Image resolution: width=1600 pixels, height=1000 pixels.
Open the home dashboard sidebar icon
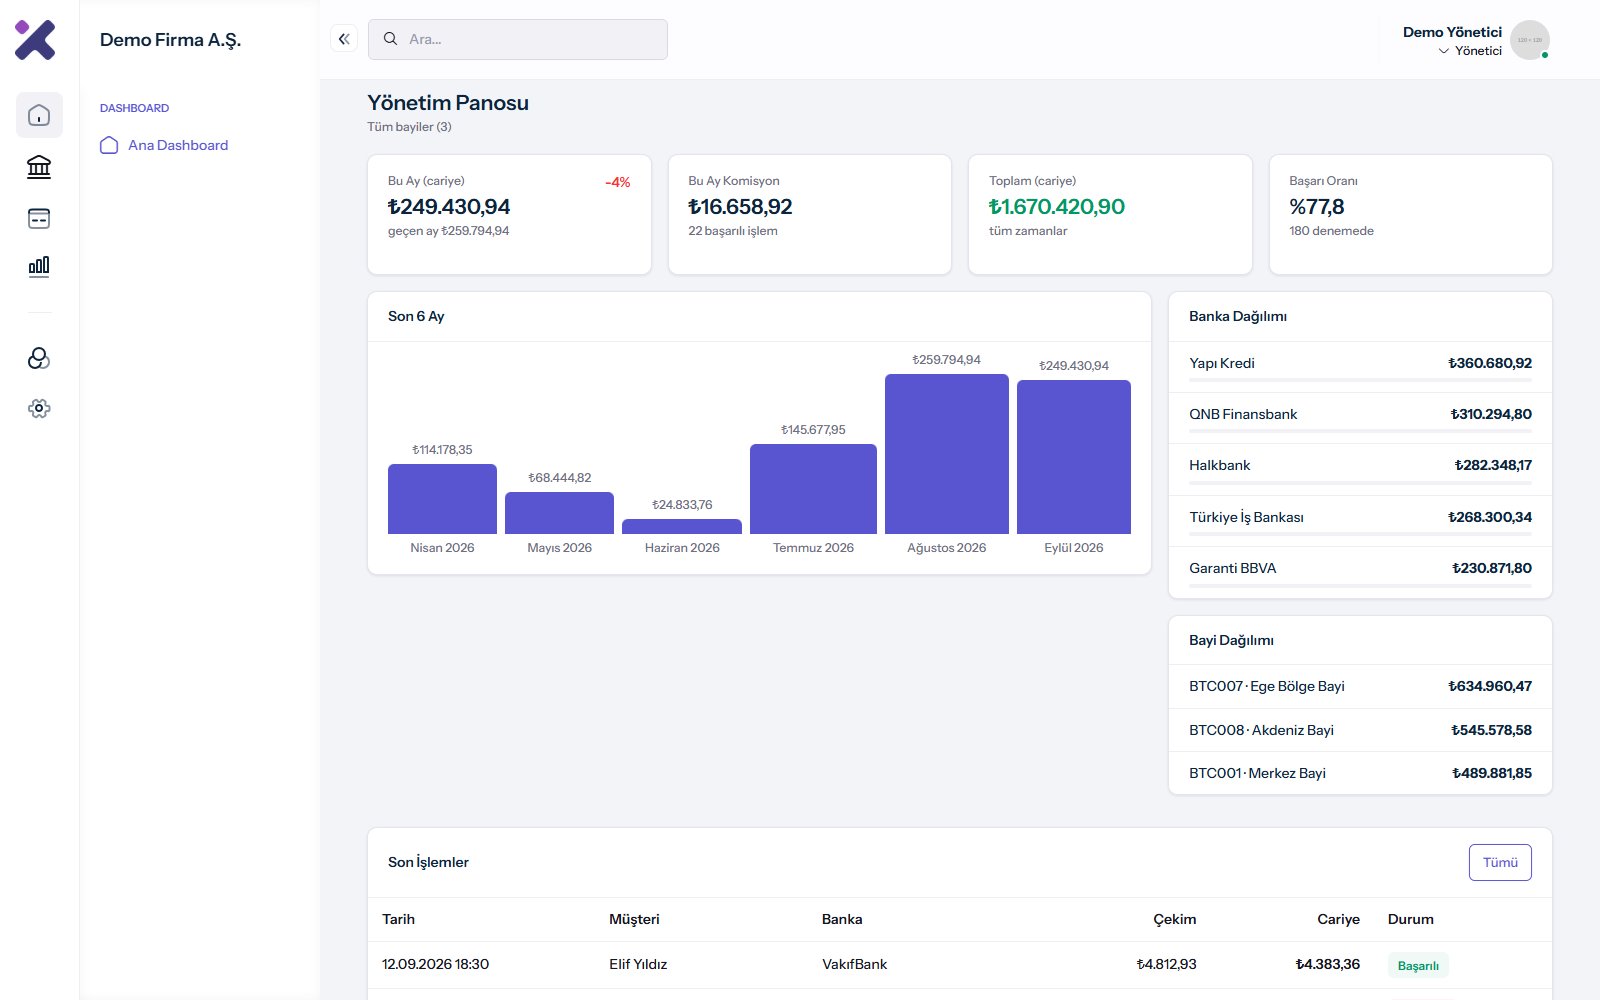pyautogui.click(x=39, y=115)
